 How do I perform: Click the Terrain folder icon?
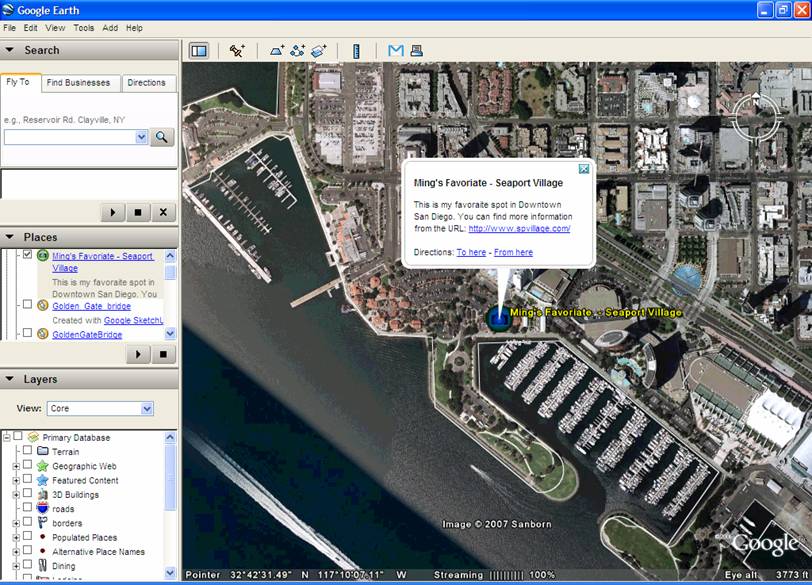[x=43, y=451]
